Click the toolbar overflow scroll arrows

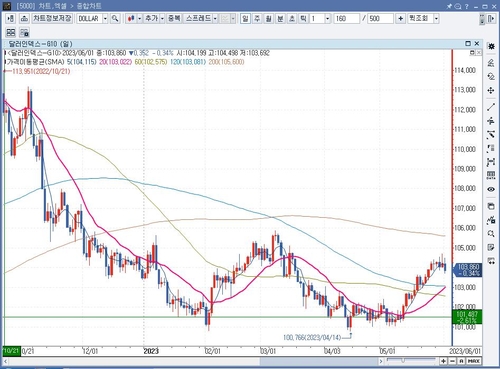(x=482, y=19)
